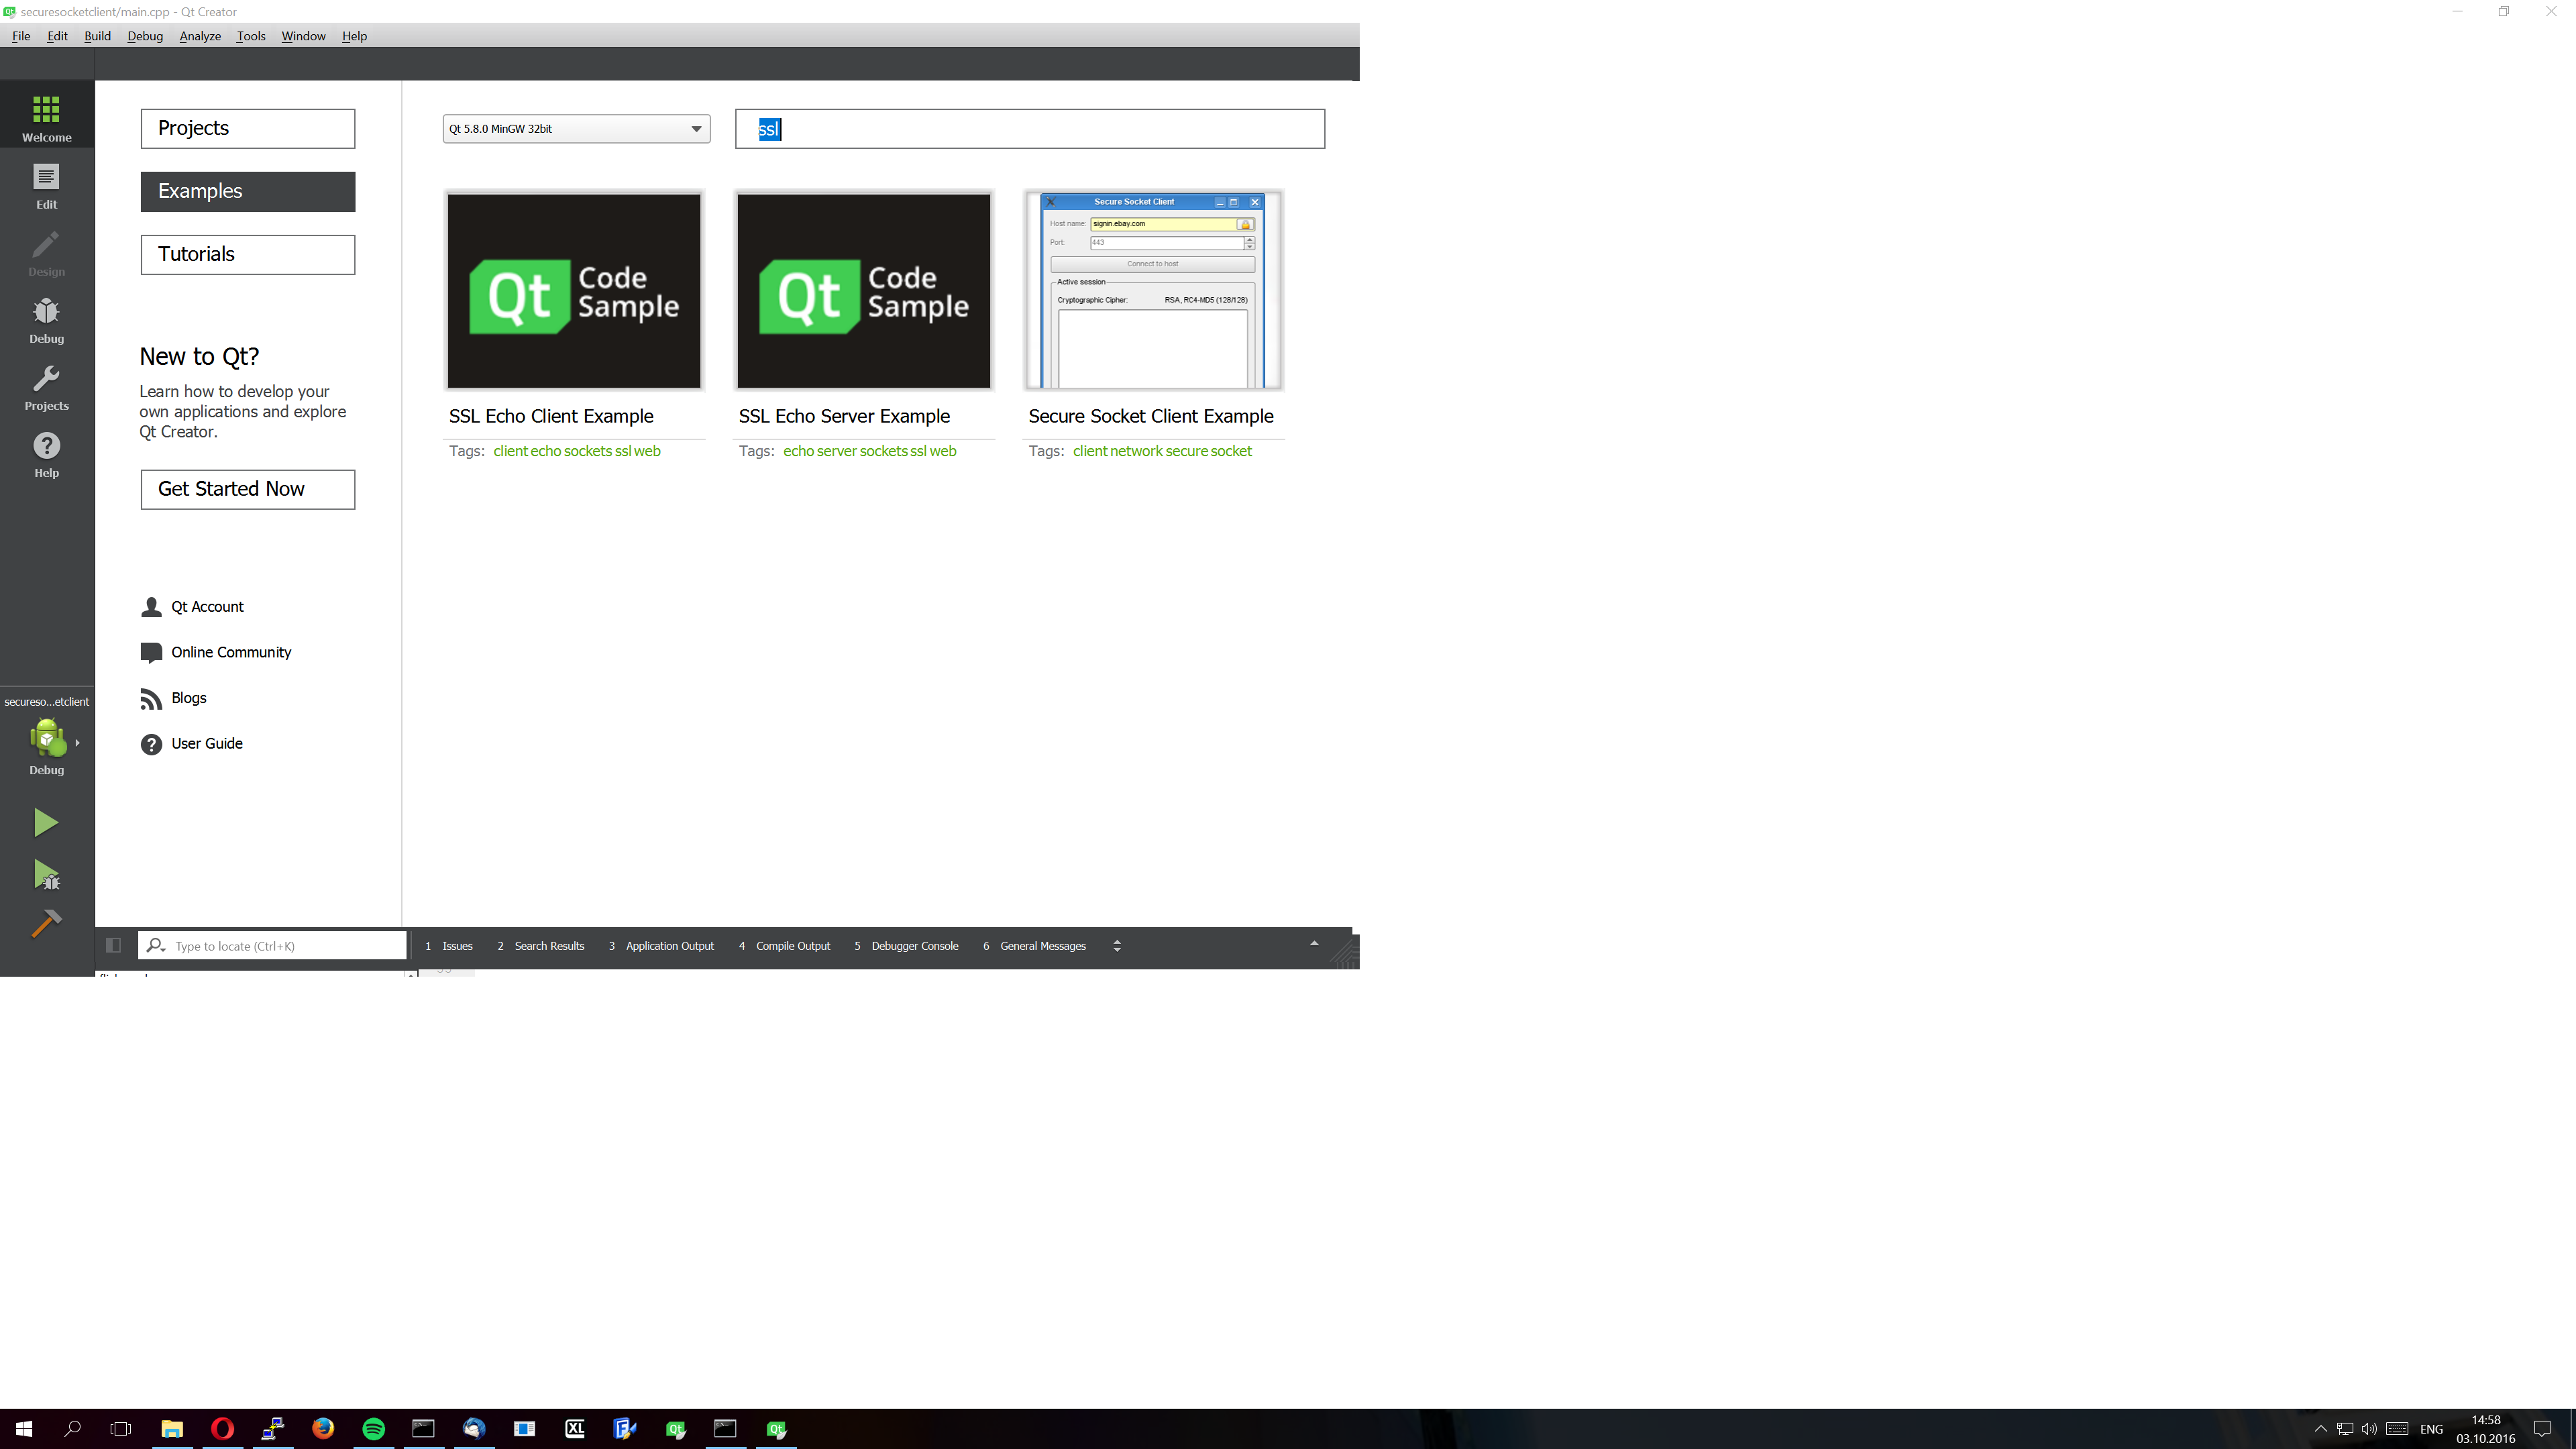Open the Analyze menu

coord(200,36)
